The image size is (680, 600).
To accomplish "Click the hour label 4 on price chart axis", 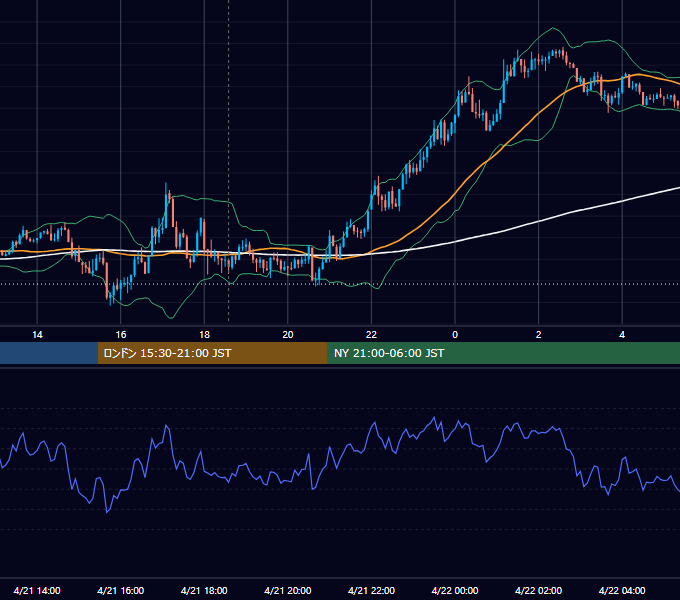I will tap(622, 335).
